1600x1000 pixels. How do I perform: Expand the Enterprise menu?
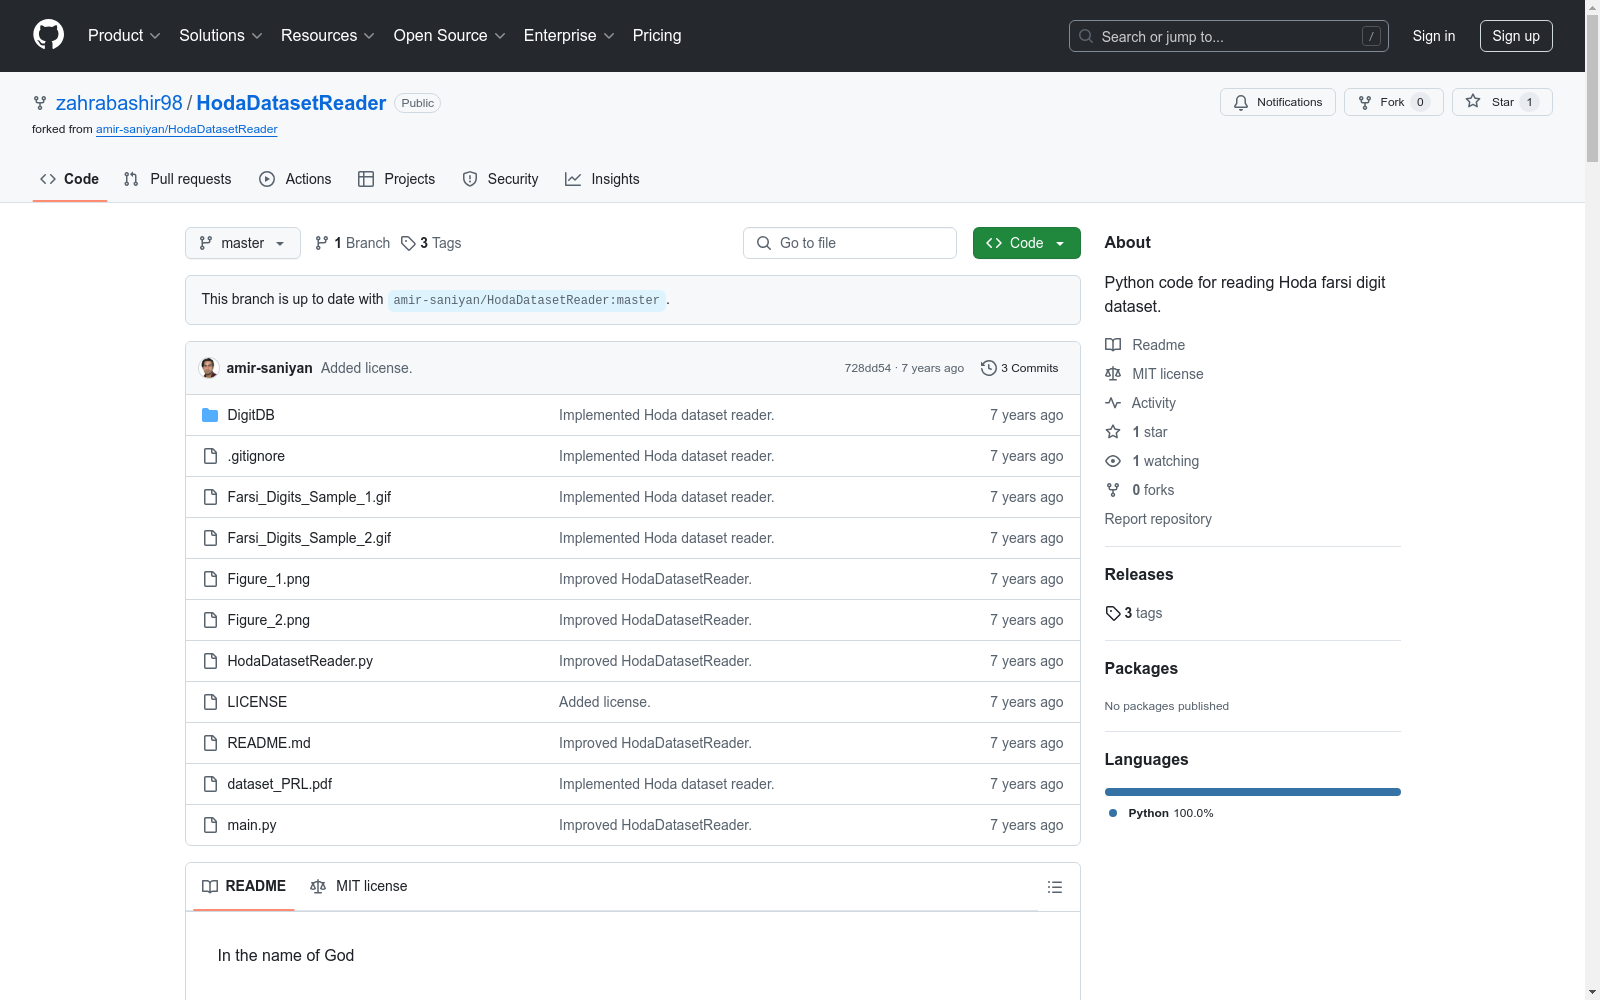click(x=569, y=36)
